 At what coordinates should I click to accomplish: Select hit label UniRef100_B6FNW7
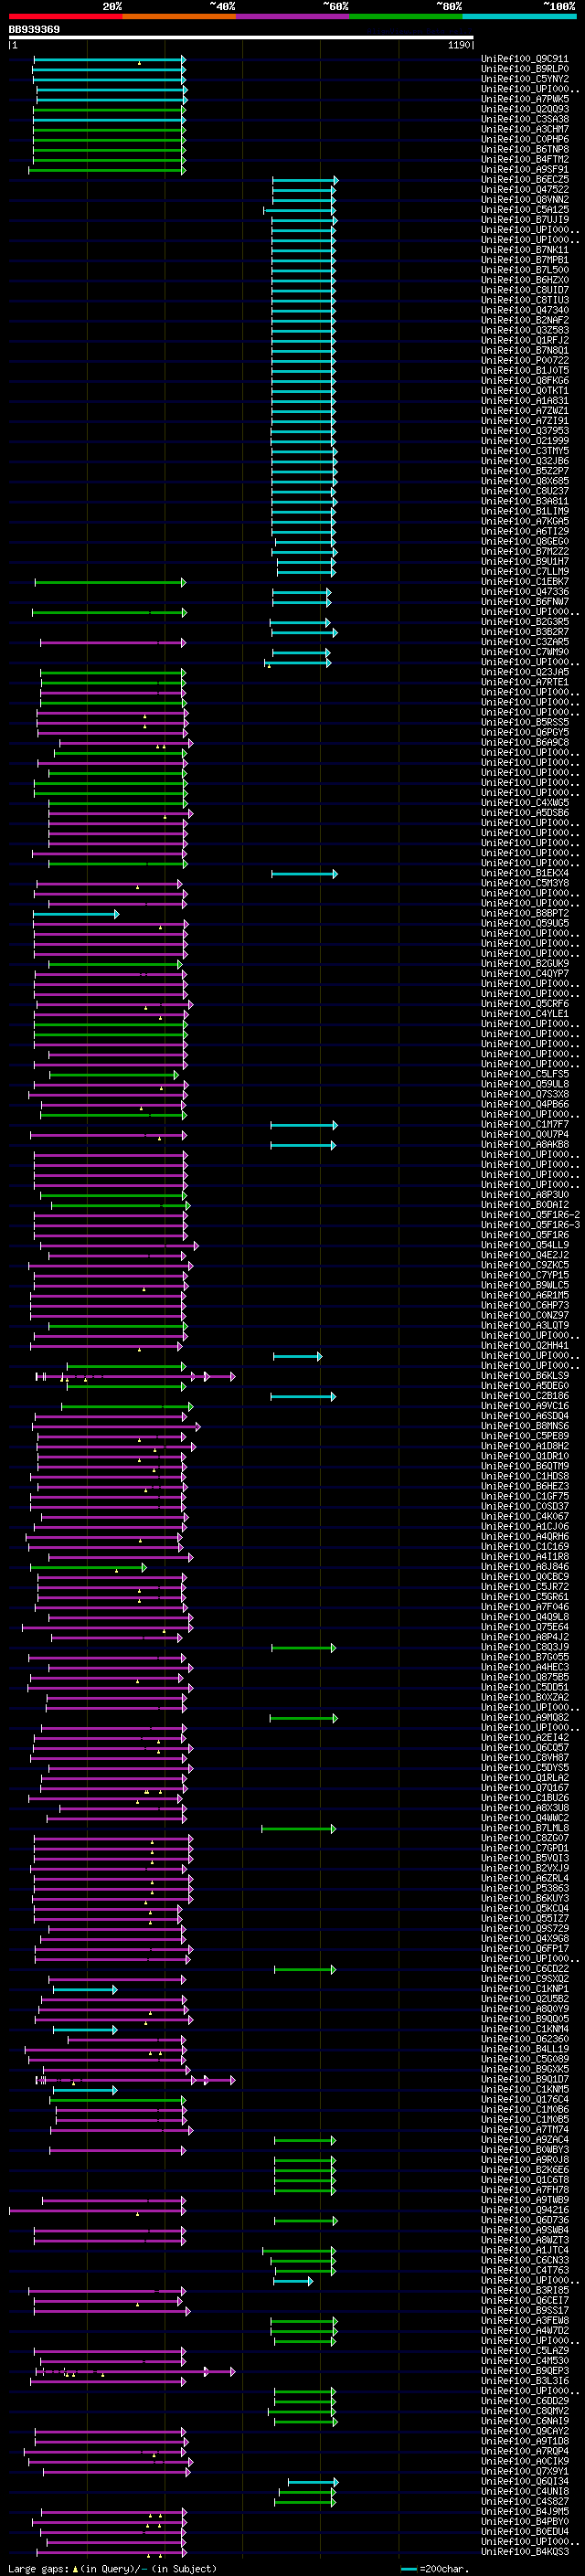pyautogui.click(x=524, y=602)
